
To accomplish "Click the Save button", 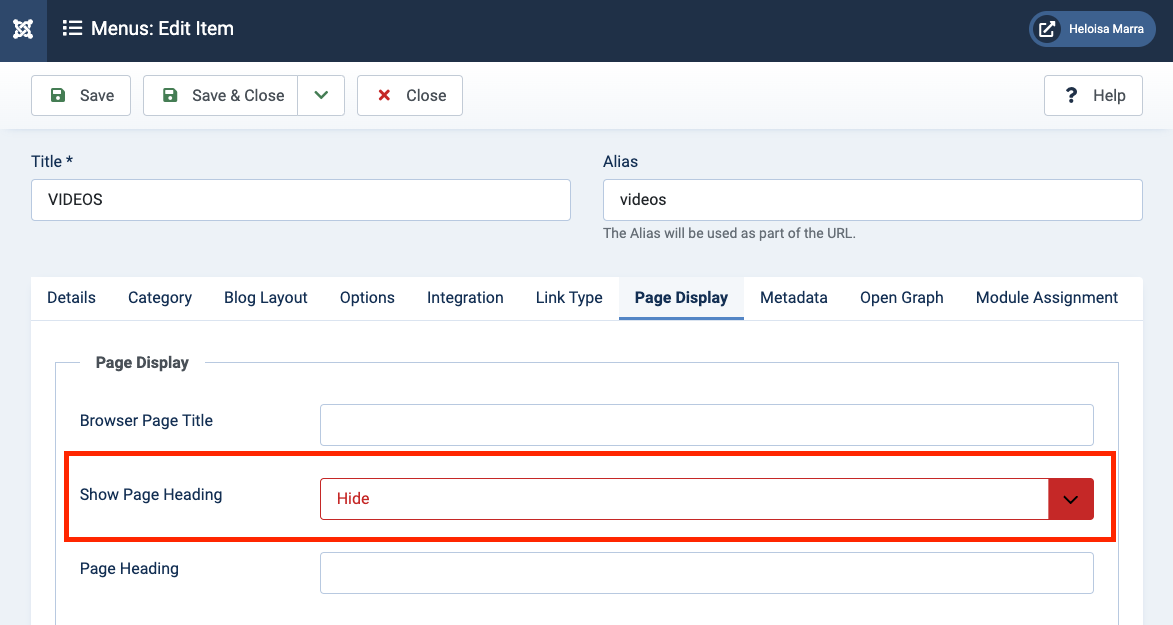I will [x=81, y=96].
